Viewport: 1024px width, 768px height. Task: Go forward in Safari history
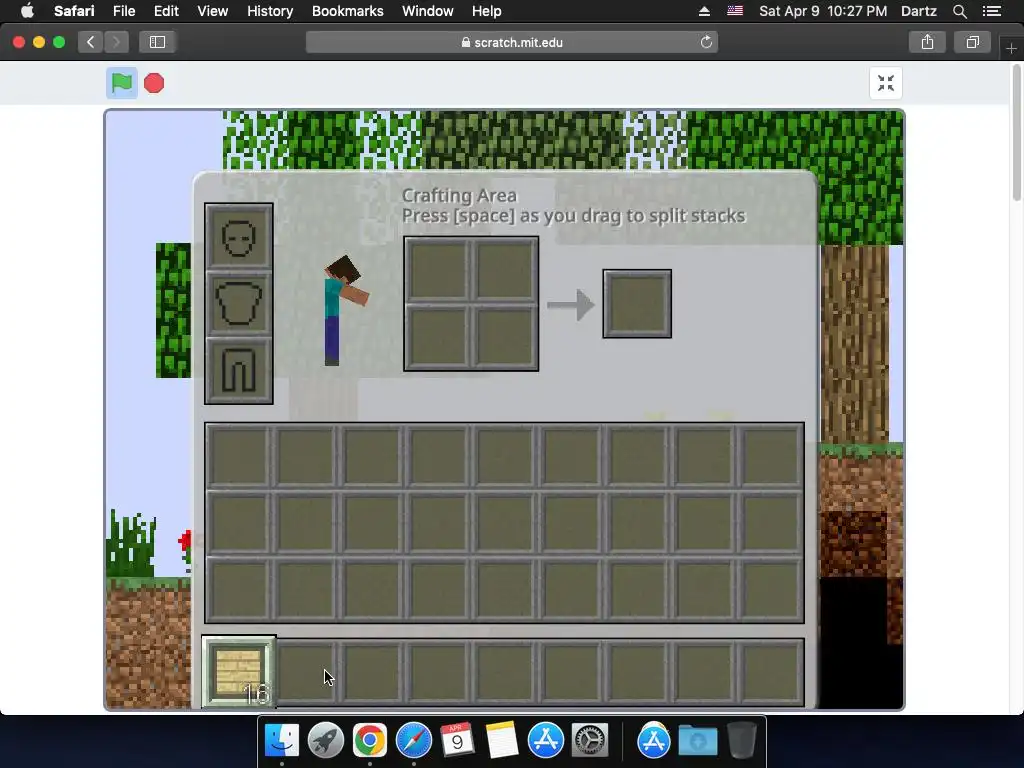pyautogui.click(x=116, y=42)
